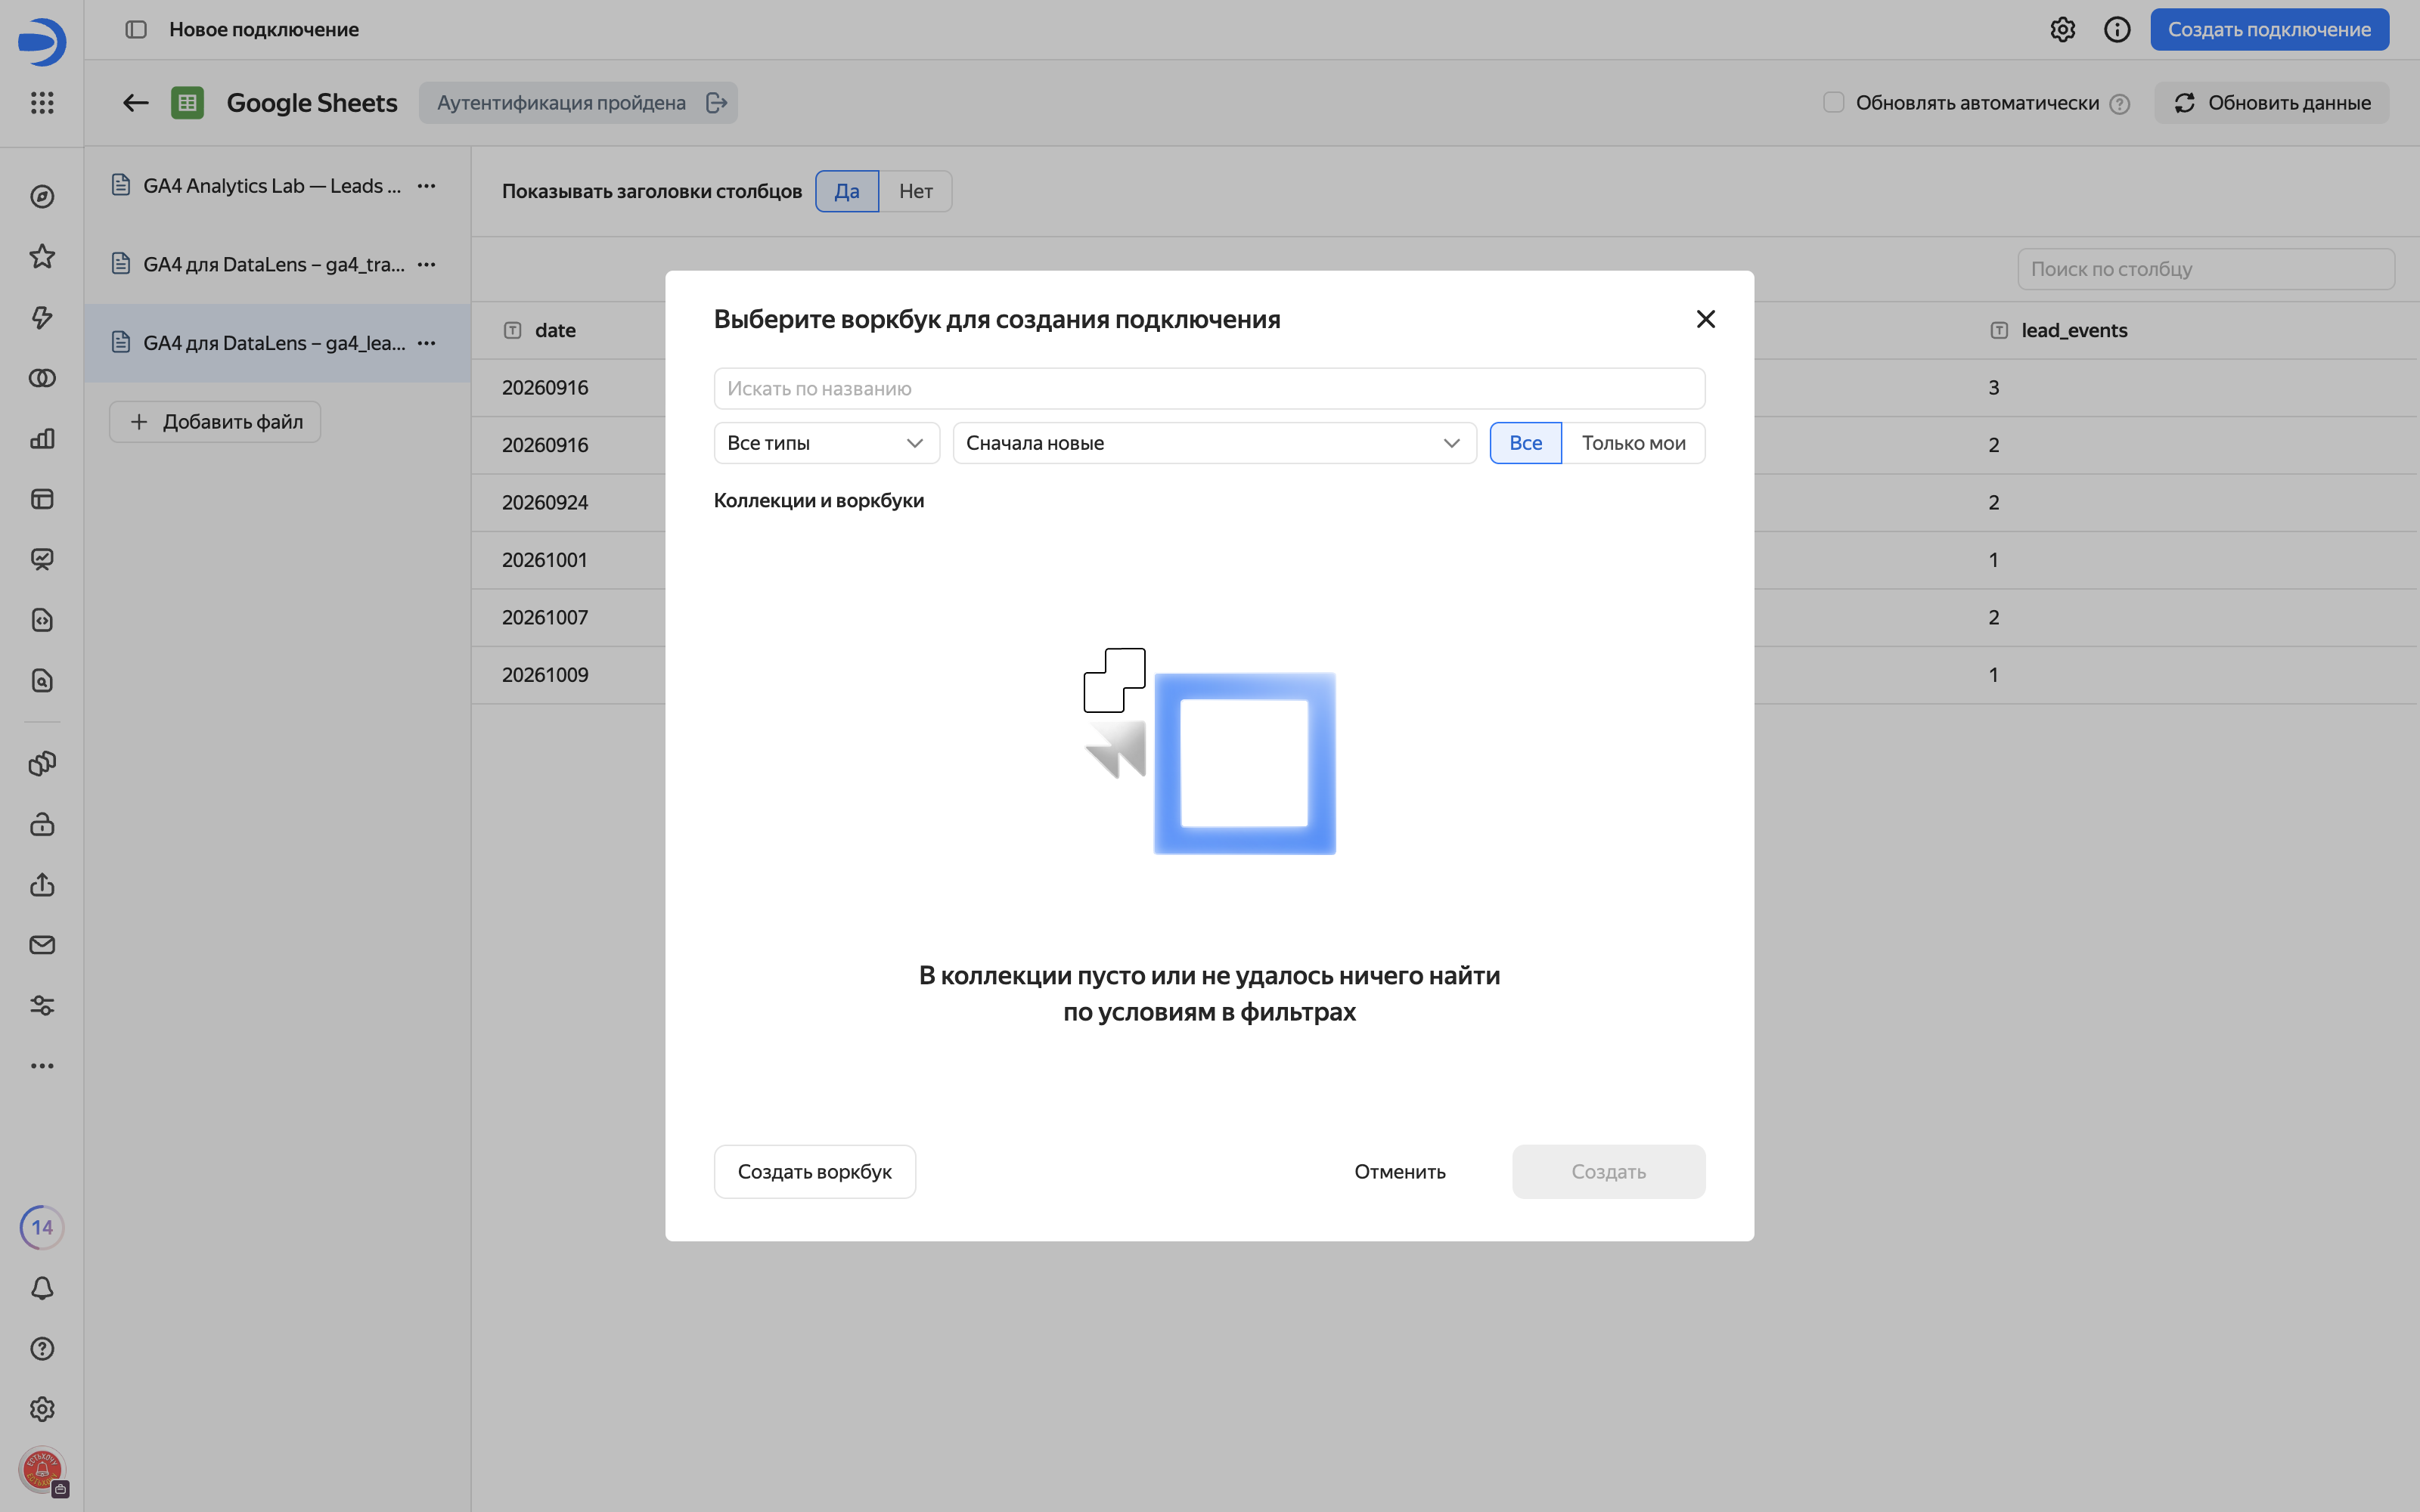Screen dimensions: 2420x1512
Task: Click the 'Создать подключение' button
Action: coord(2269,30)
